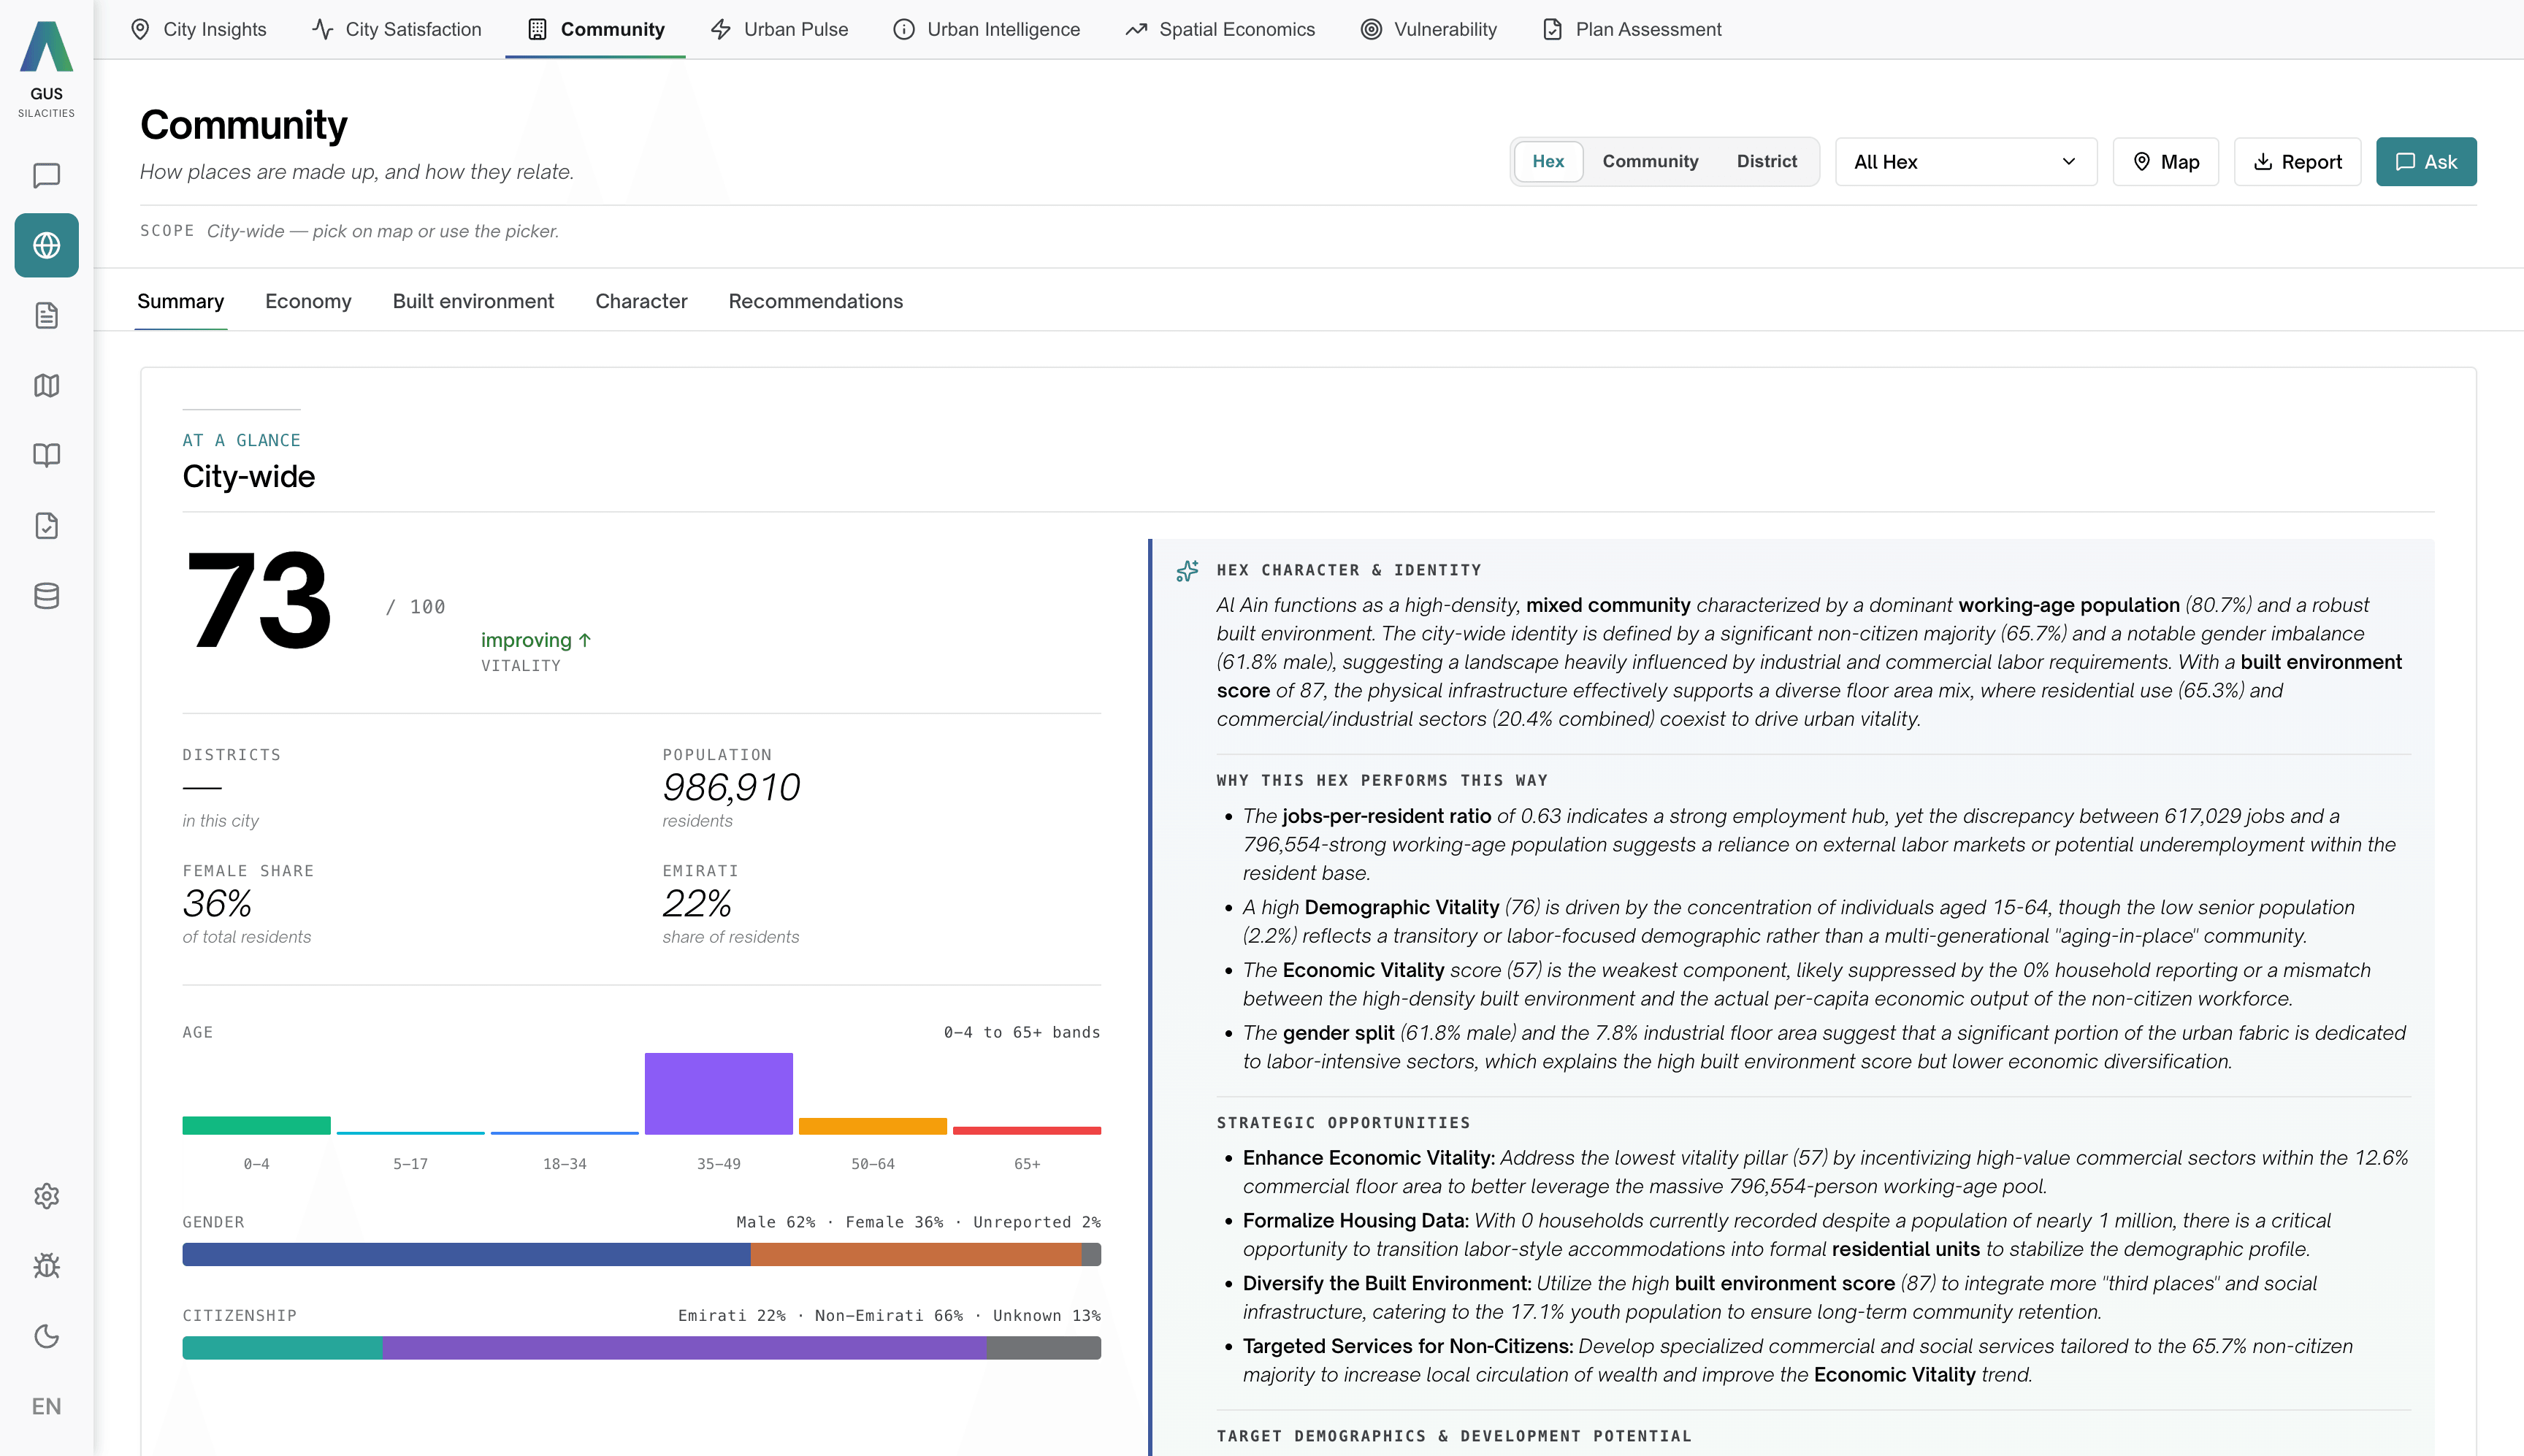This screenshot has height=1456, width=2524.
Task: Click the Strategic Opportunities heading
Action: click(1343, 1122)
